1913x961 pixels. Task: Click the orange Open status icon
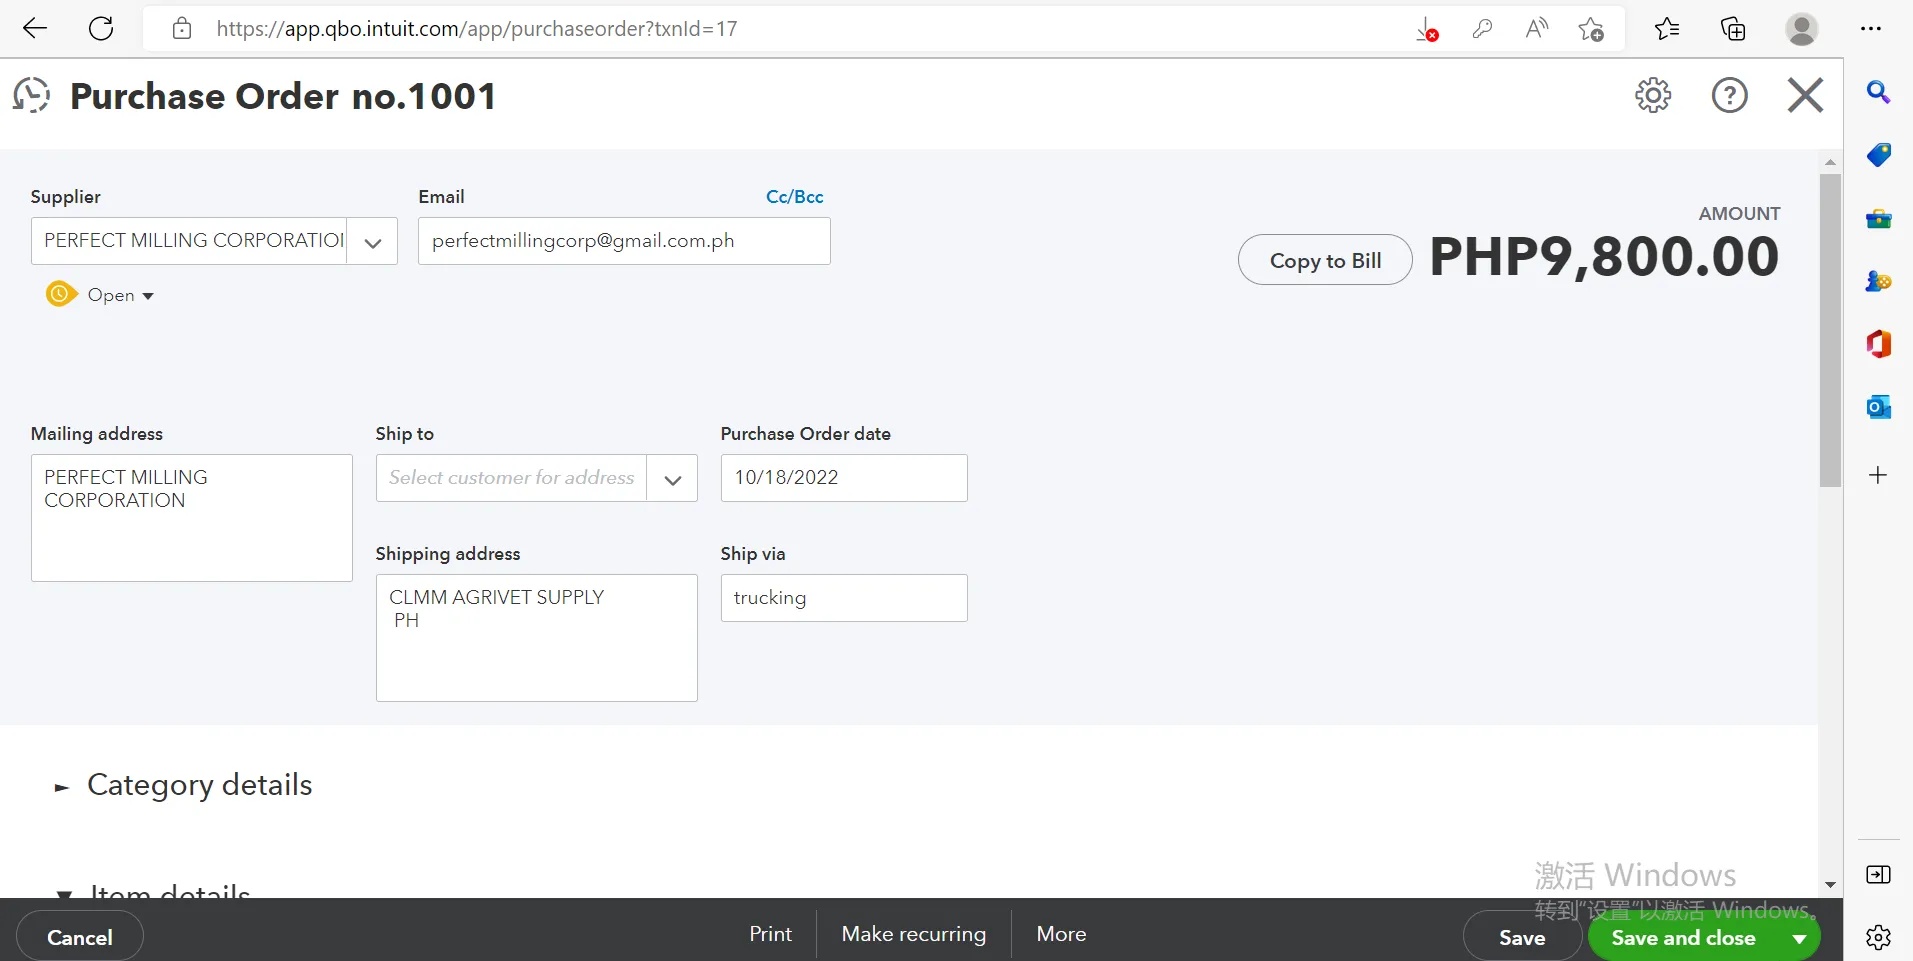coord(61,294)
